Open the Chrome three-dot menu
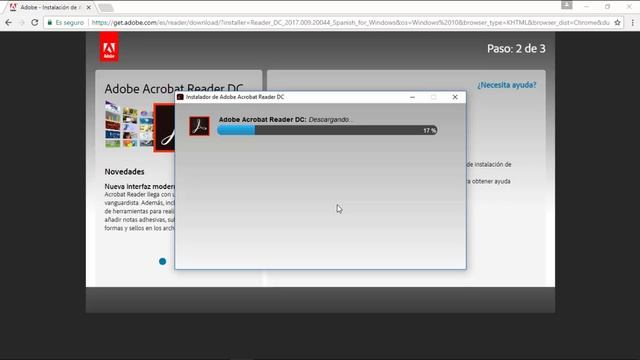This screenshot has width=640, height=360. click(633, 22)
